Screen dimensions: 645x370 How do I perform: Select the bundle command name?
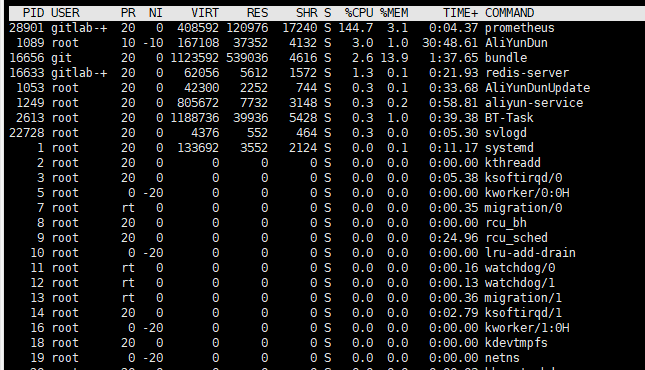(506, 58)
